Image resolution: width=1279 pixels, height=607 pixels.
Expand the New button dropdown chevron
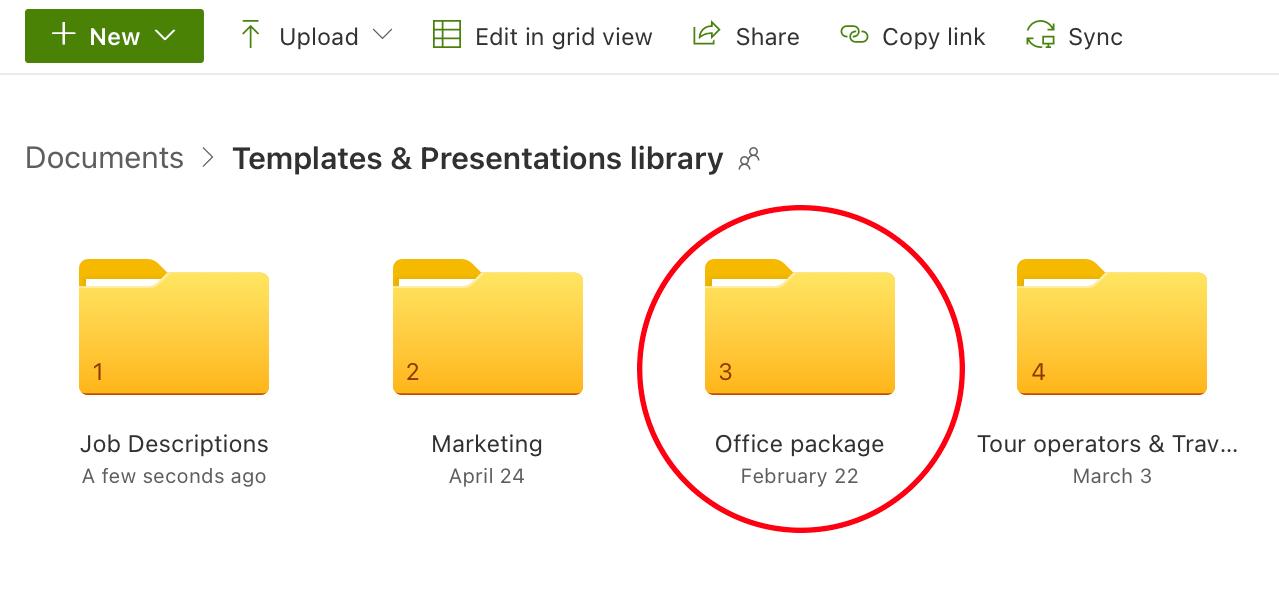166,36
